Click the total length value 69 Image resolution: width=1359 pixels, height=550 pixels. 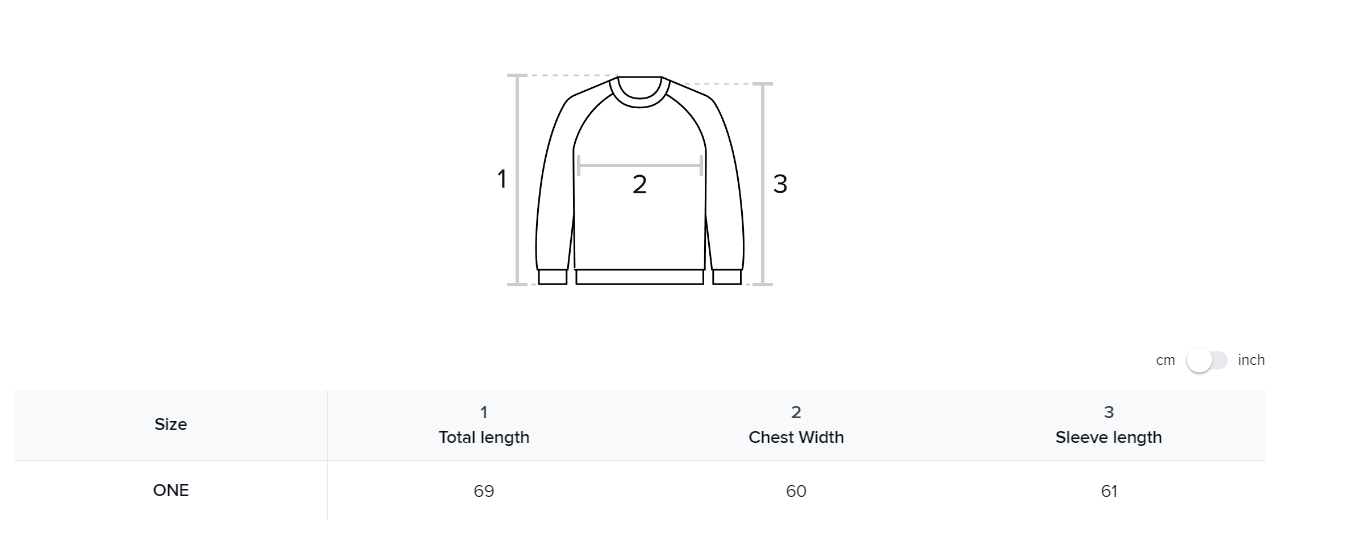pos(484,491)
